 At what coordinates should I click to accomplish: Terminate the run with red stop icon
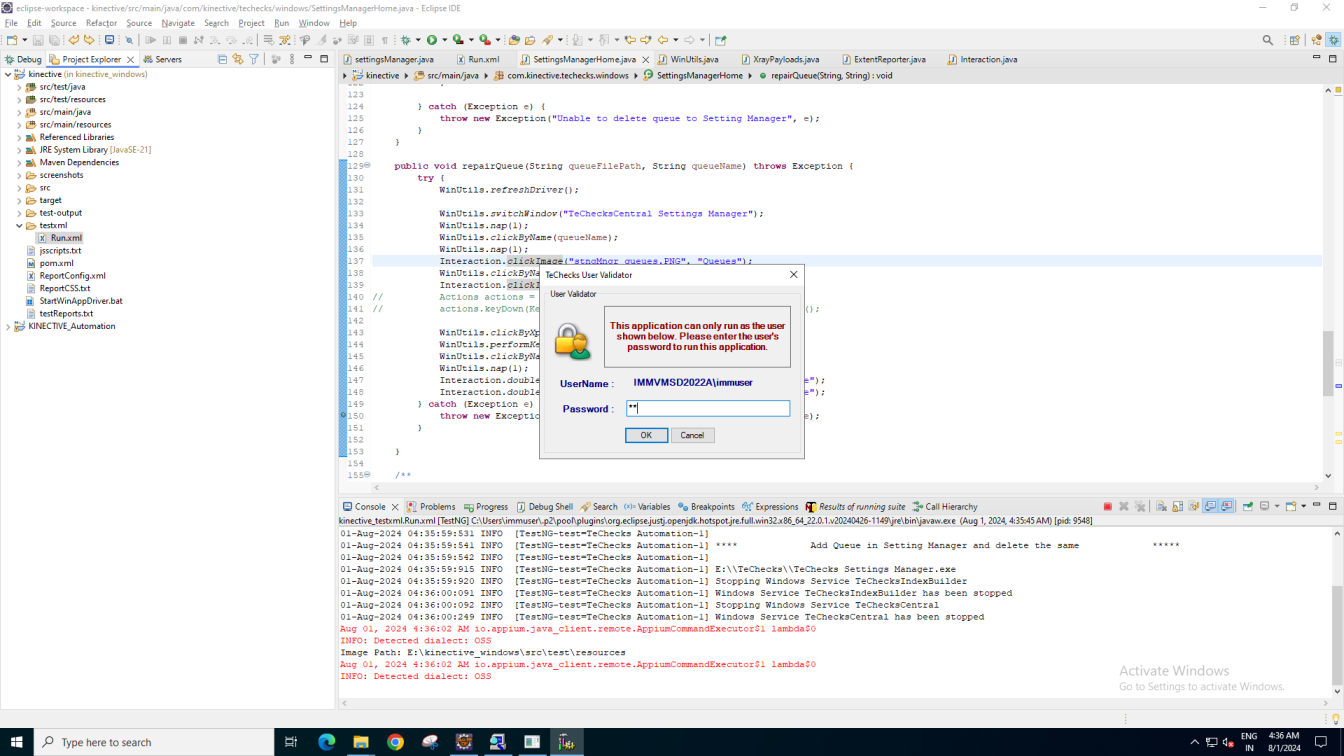1108,507
